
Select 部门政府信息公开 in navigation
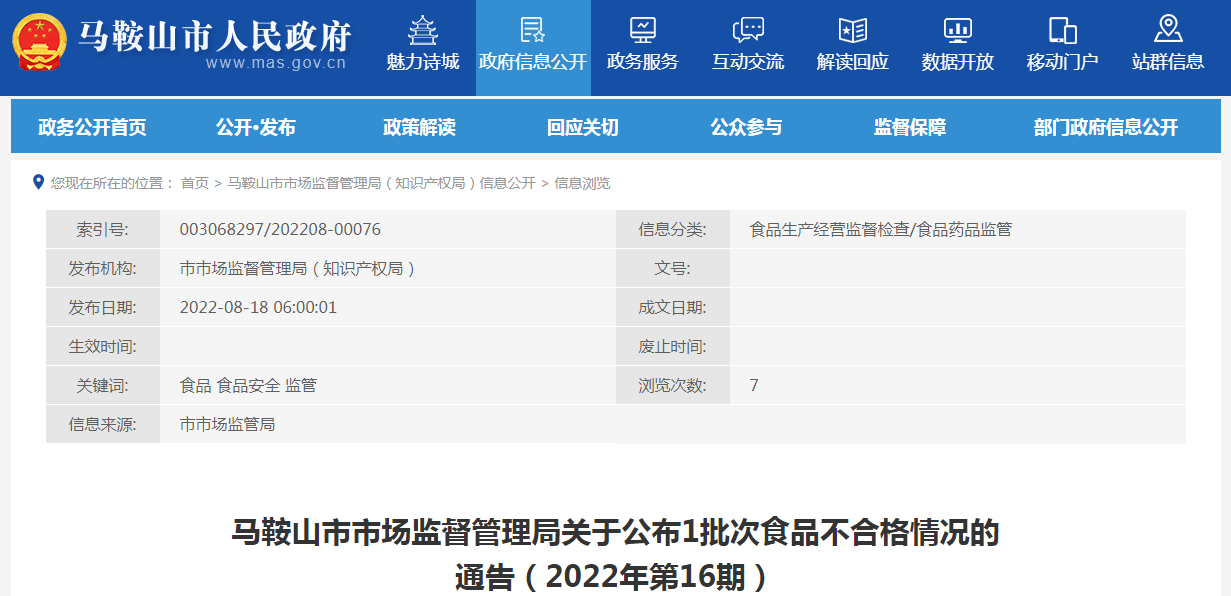(1106, 127)
